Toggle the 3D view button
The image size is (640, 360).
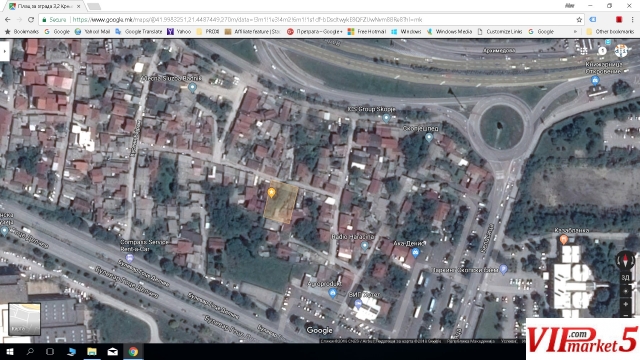point(625,278)
